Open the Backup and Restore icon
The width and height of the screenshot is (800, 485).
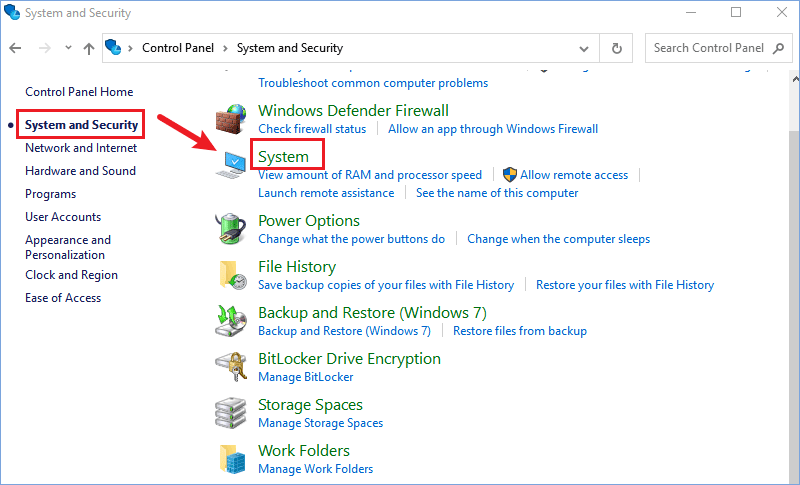click(231, 321)
